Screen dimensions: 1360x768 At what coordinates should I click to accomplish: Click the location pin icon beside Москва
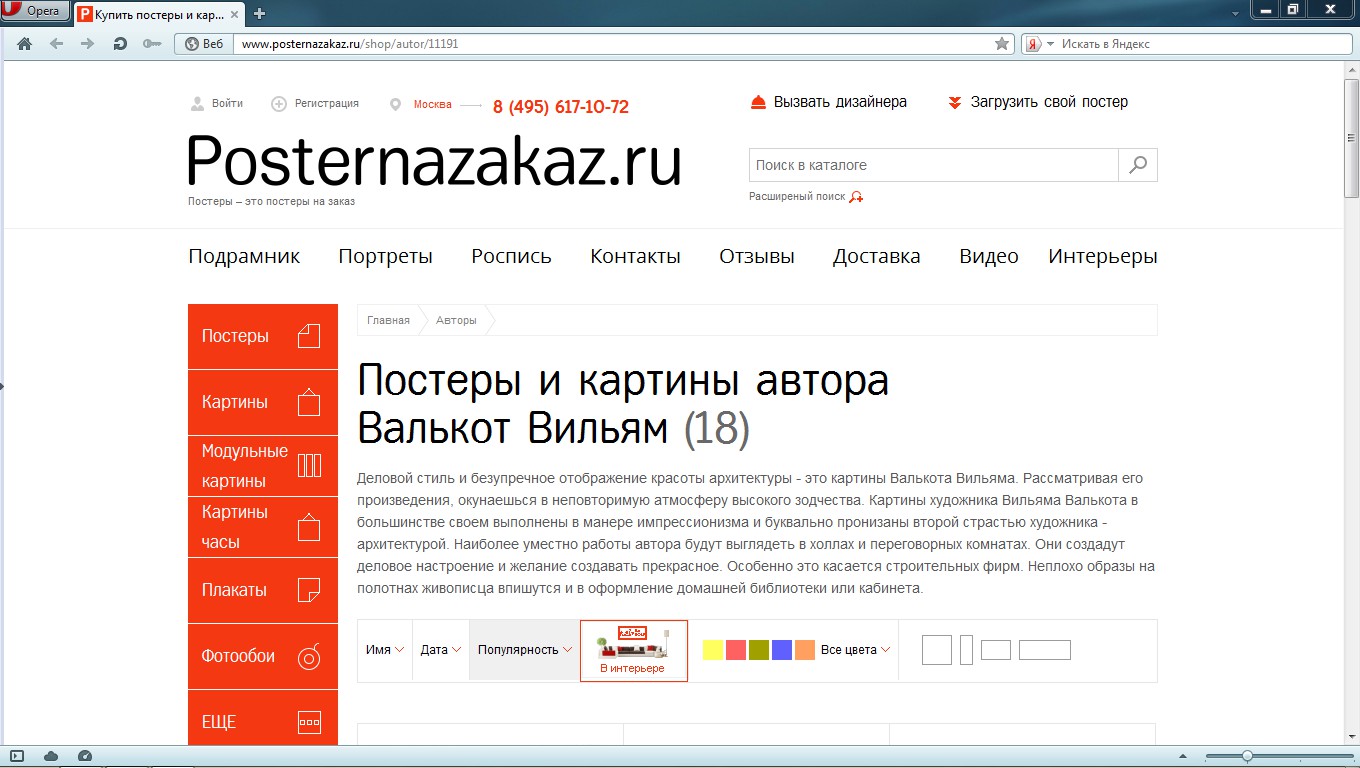coord(395,105)
